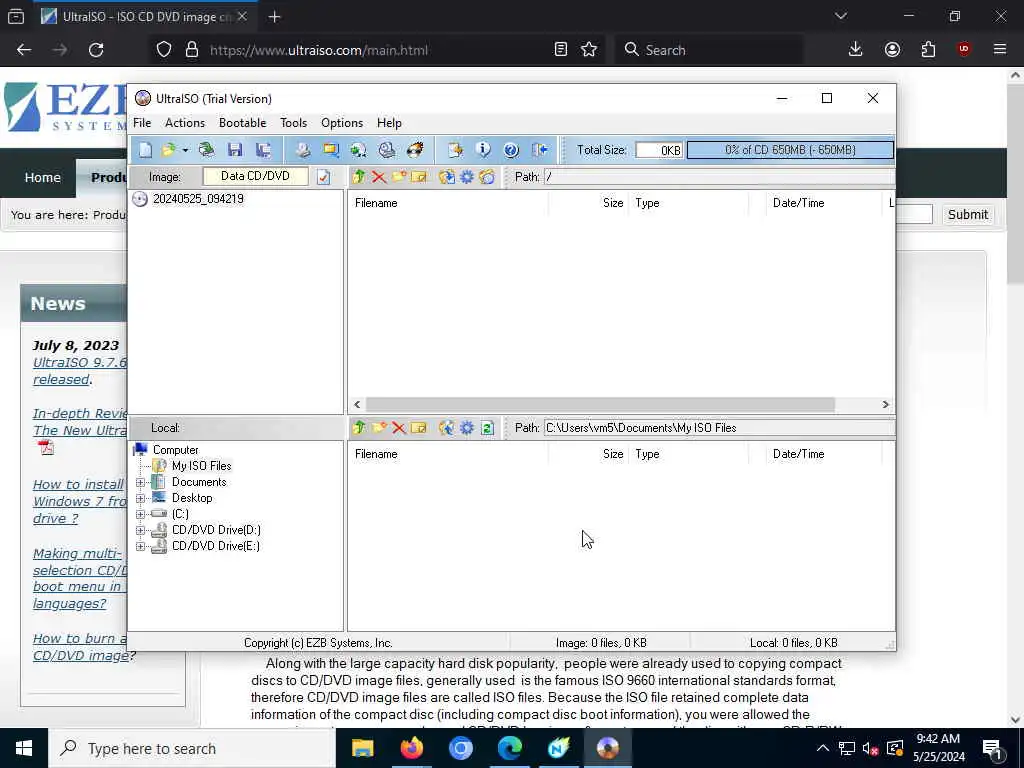
Task: Click the Firefox Downloads arrow icon
Action: click(856, 50)
